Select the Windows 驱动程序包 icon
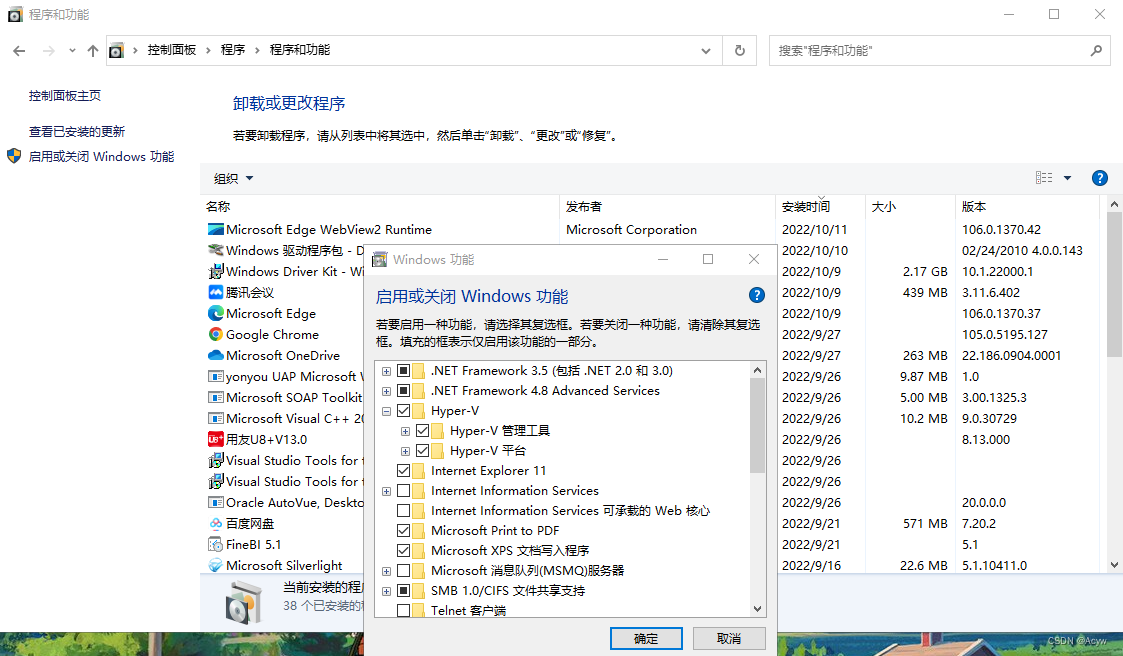Image resolution: width=1123 pixels, height=656 pixels. tap(216, 250)
